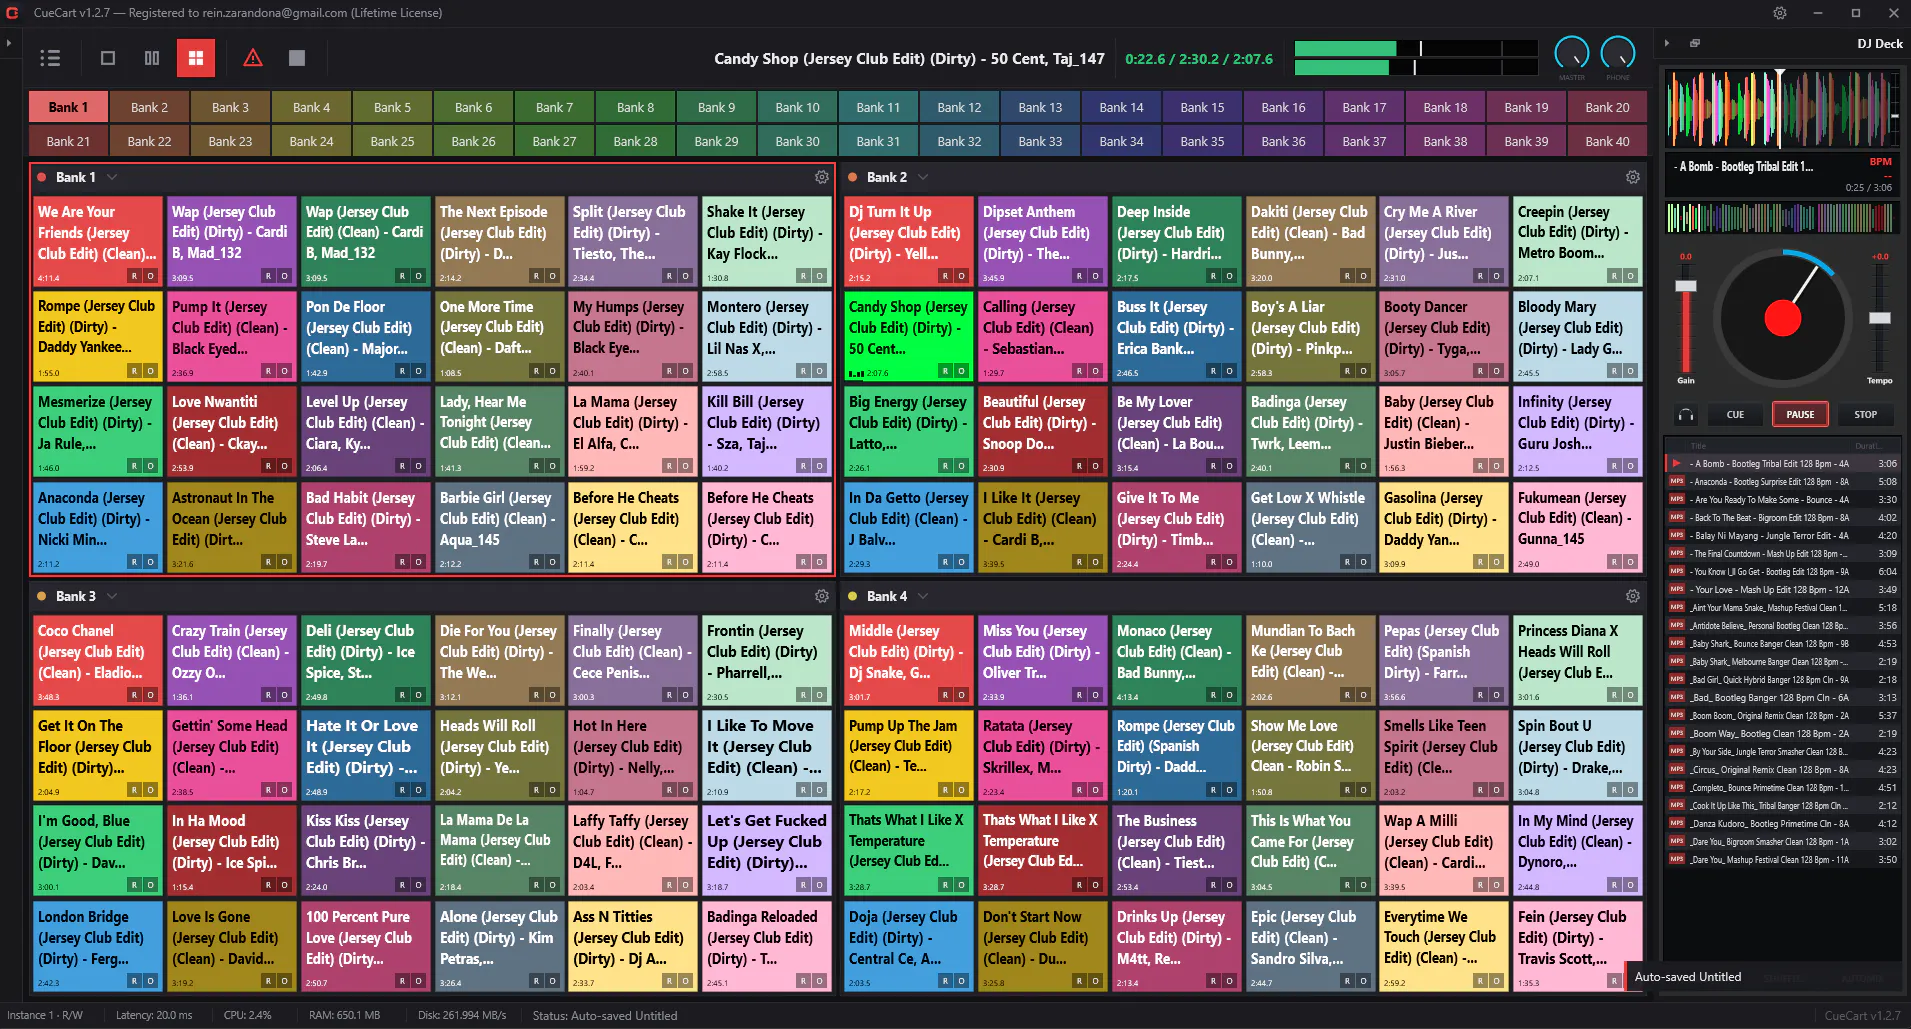Toggle R on Pump It pad

268,371
